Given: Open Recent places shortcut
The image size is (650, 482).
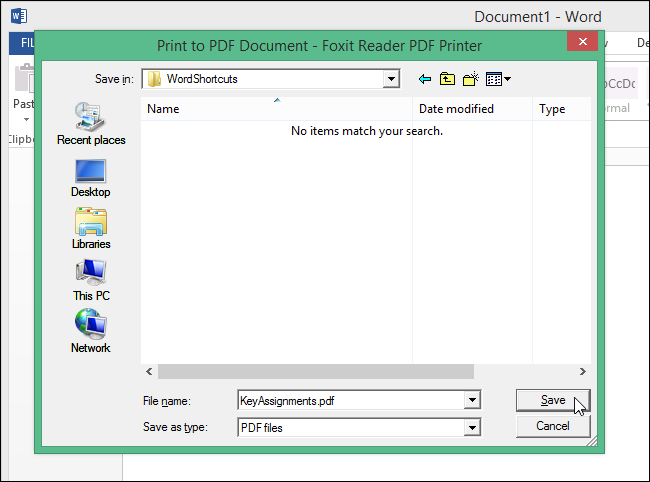Looking at the screenshot, I should click(x=91, y=124).
